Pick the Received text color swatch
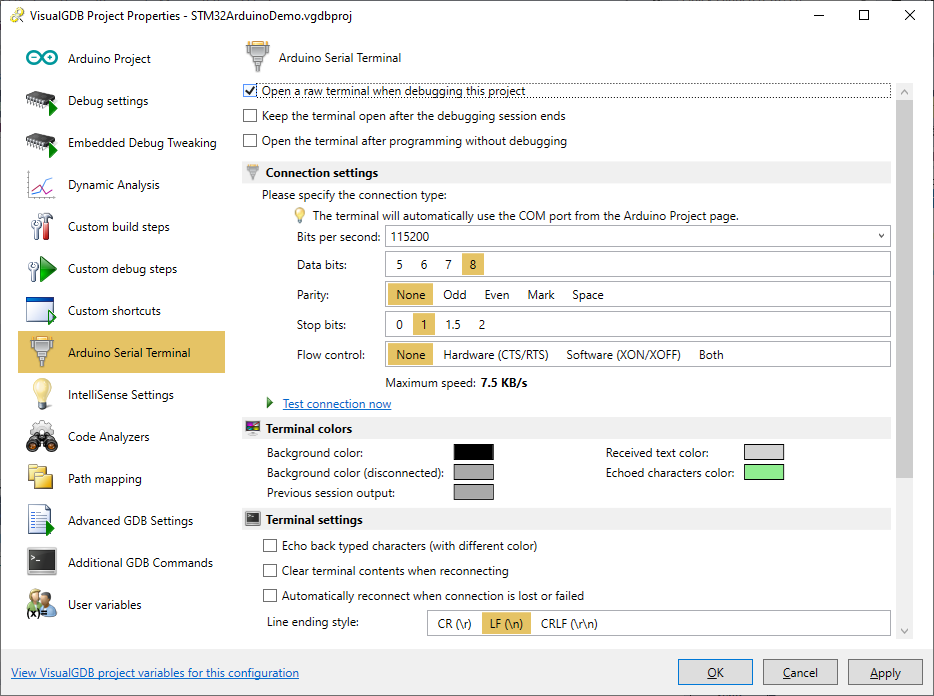The width and height of the screenshot is (934, 696). pyautogui.click(x=764, y=452)
